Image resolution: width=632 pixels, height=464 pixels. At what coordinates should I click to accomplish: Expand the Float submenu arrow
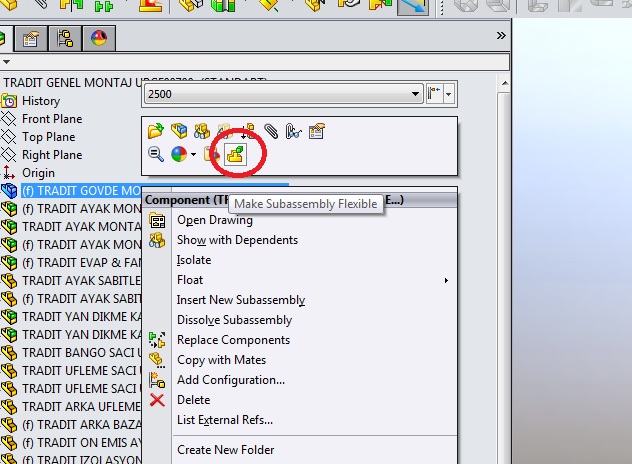pos(446,280)
